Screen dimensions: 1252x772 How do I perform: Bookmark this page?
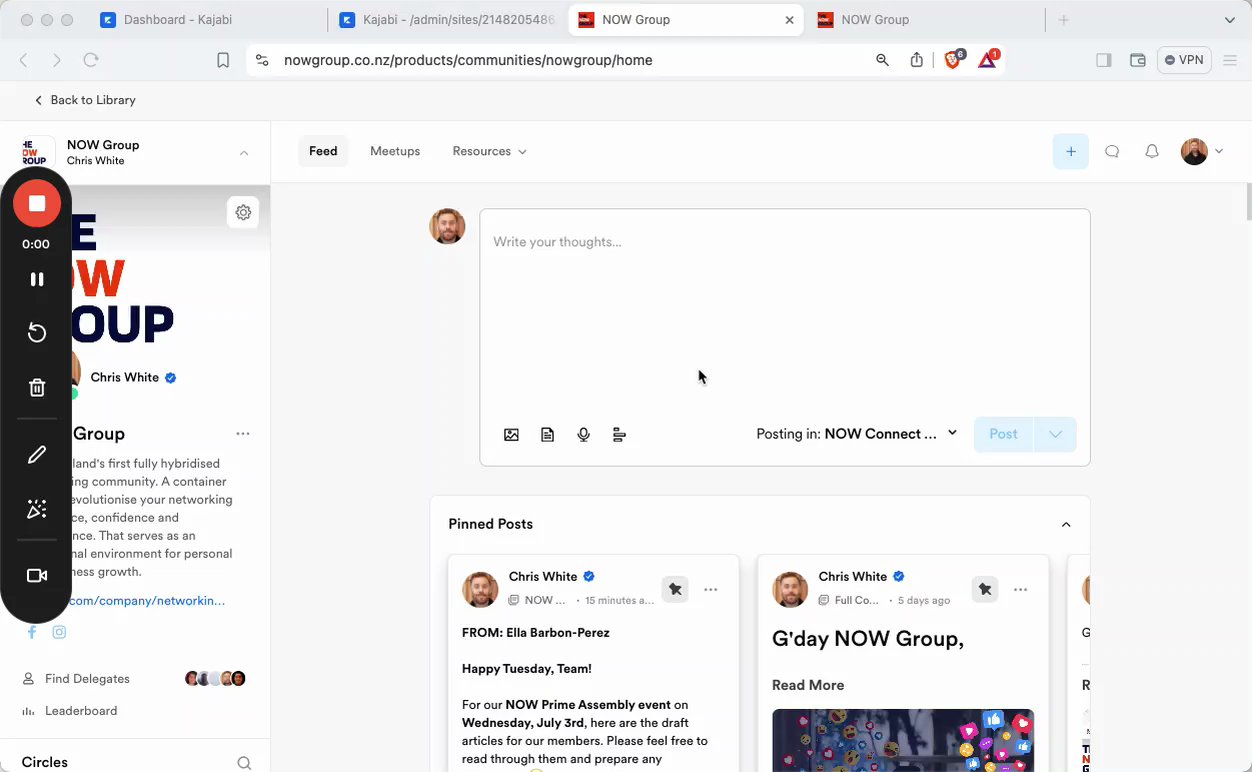(223, 60)
